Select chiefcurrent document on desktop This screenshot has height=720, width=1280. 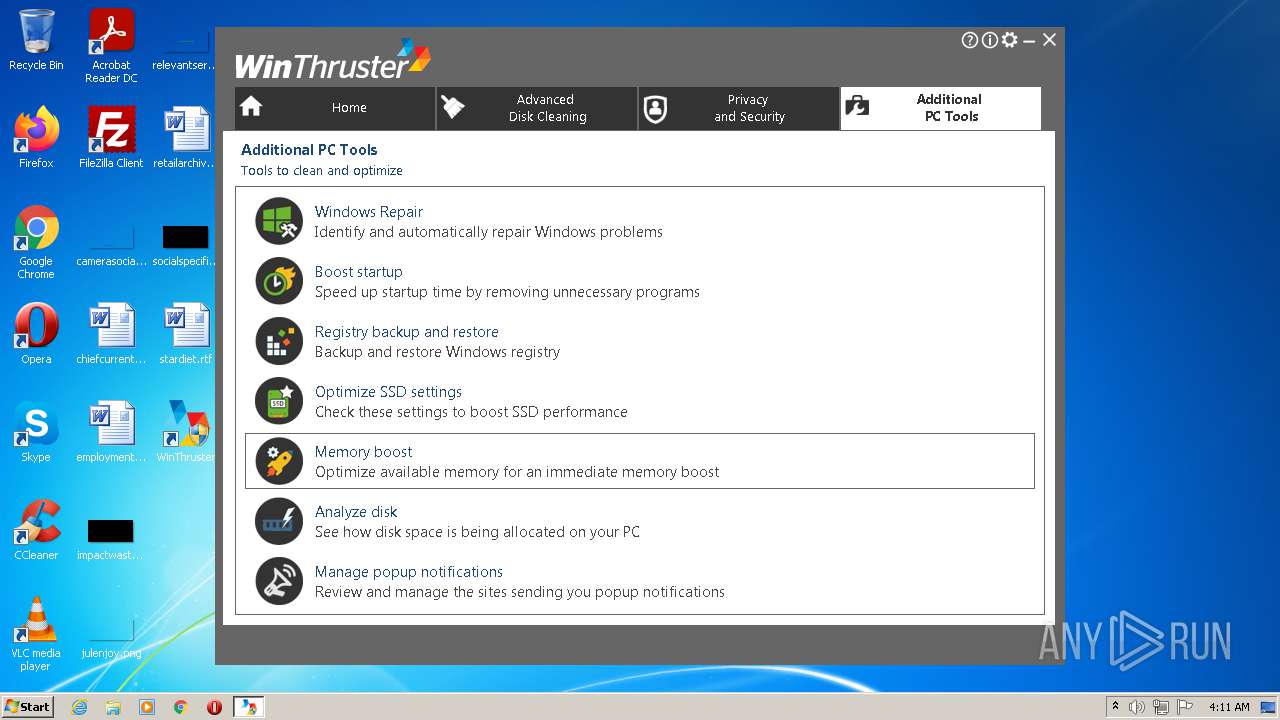click(111, 334)
